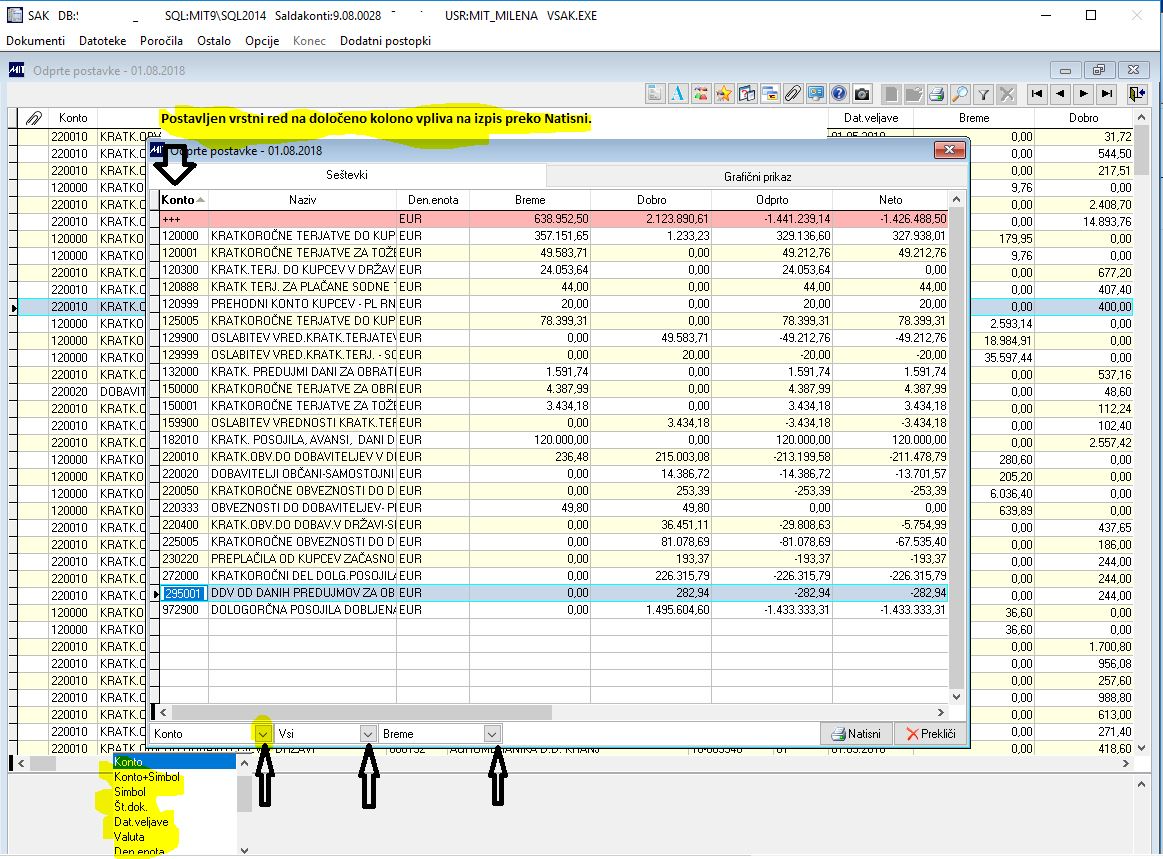This screenshot has height=859, width=1163.
Task: Click dialog vertical scrollbar down arrow
Action: [956, 697]
